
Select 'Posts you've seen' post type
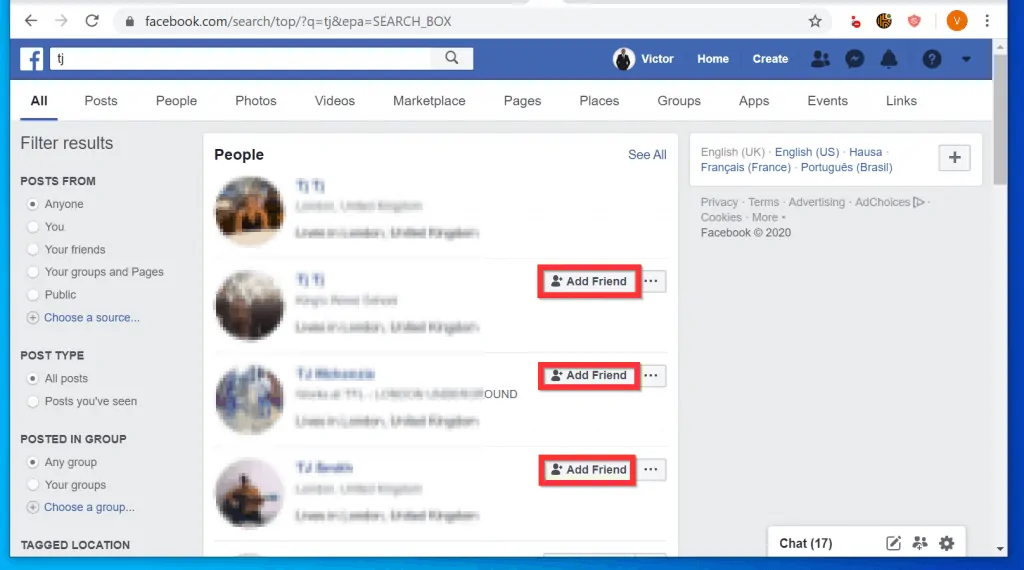click(34, 402)
